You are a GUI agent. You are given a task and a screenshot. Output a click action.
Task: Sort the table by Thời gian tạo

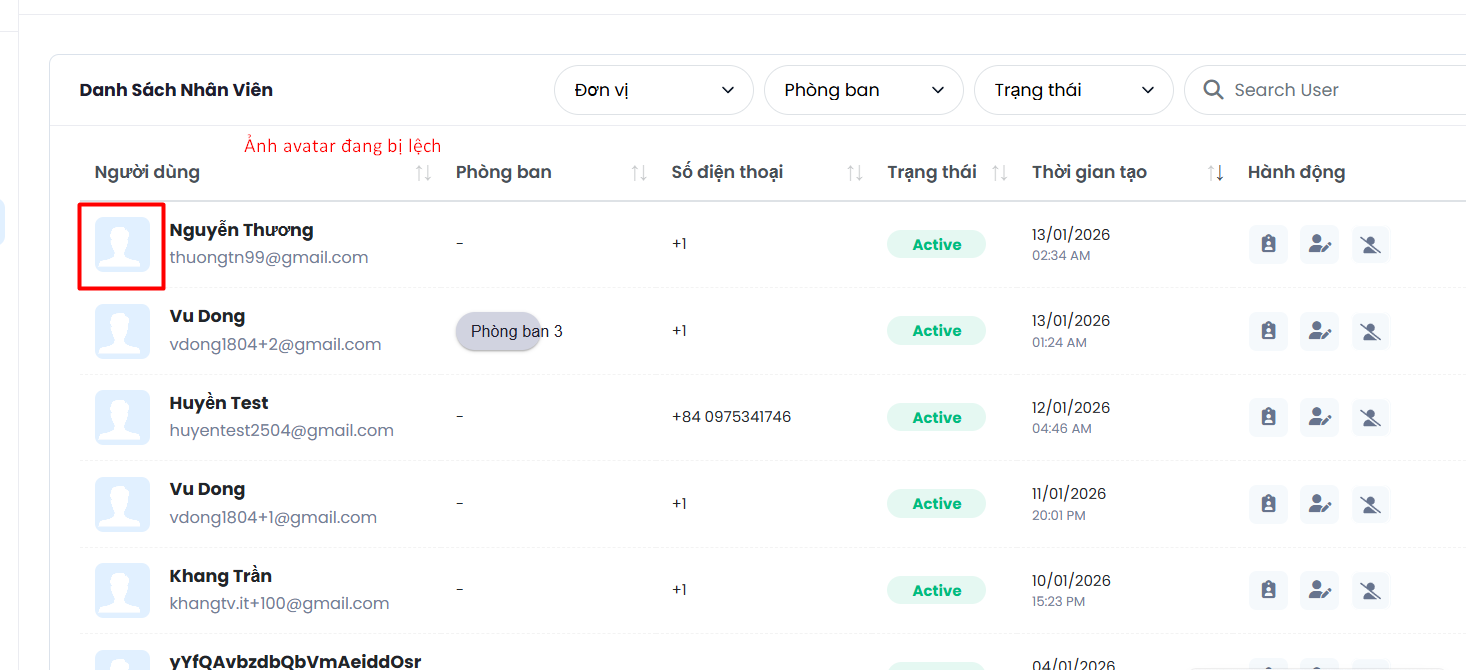pos(1215,173)
